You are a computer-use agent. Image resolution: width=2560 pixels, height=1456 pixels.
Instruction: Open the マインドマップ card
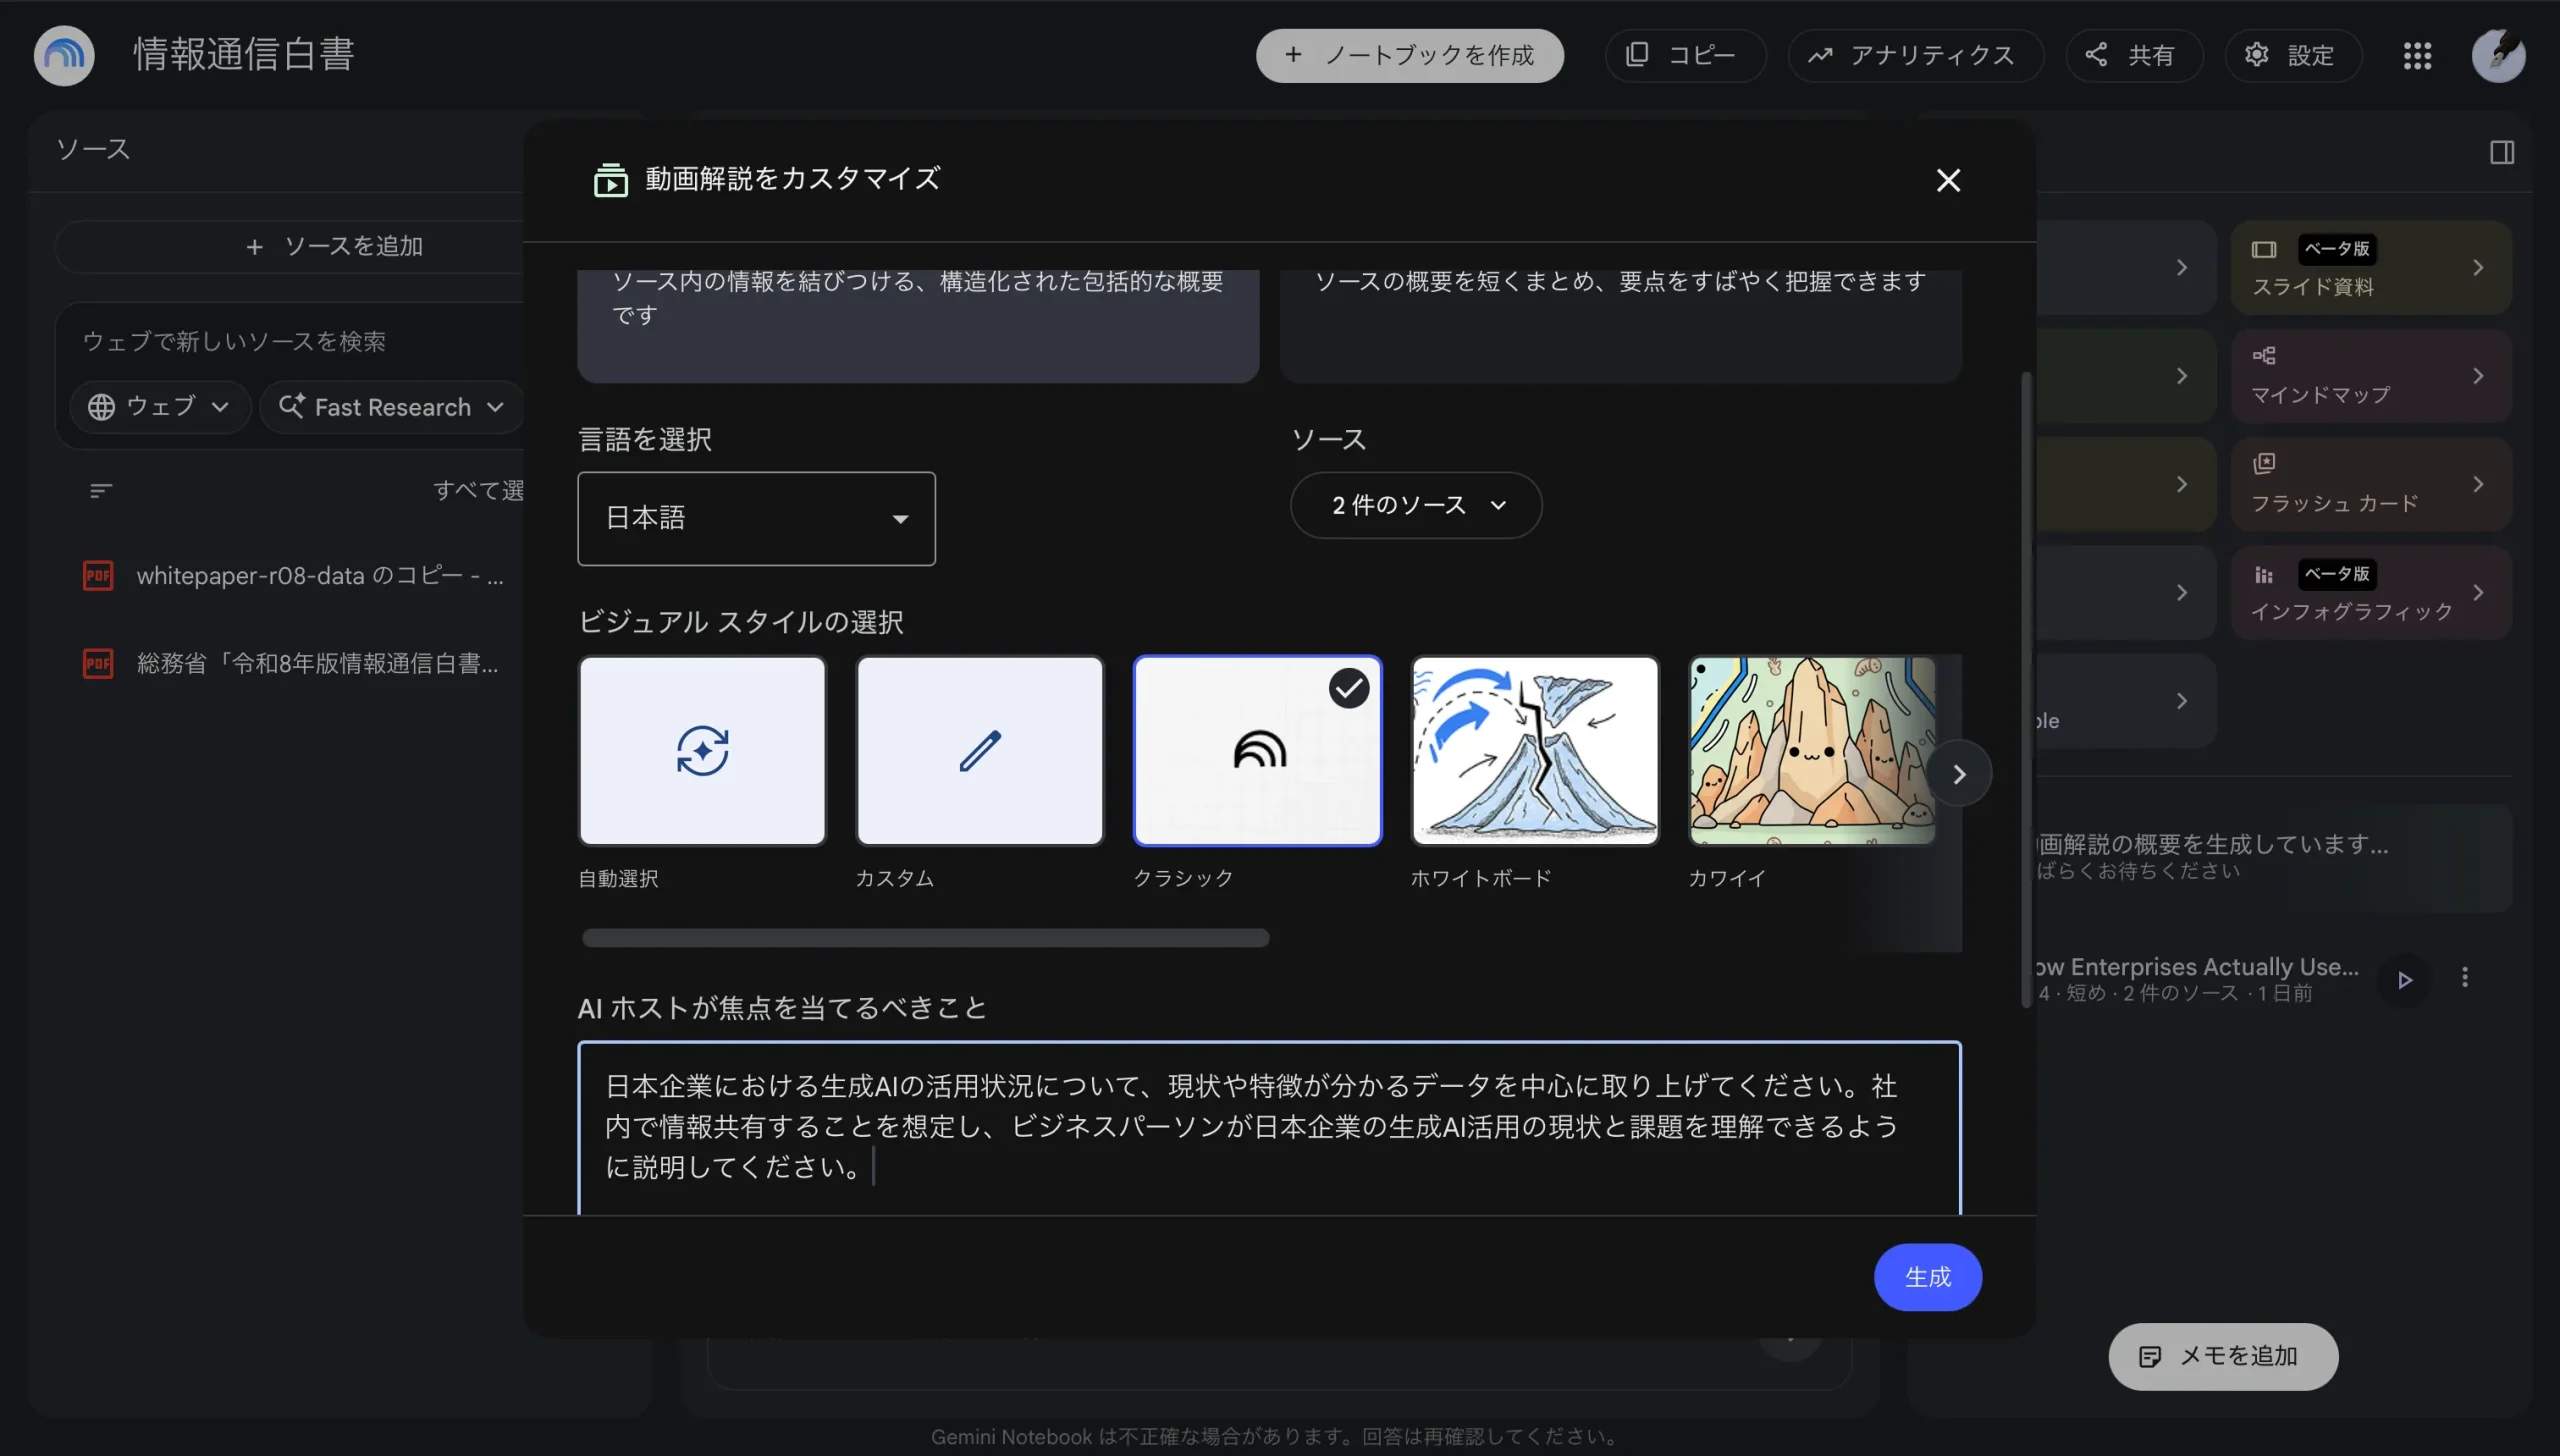click(2370, 376)
